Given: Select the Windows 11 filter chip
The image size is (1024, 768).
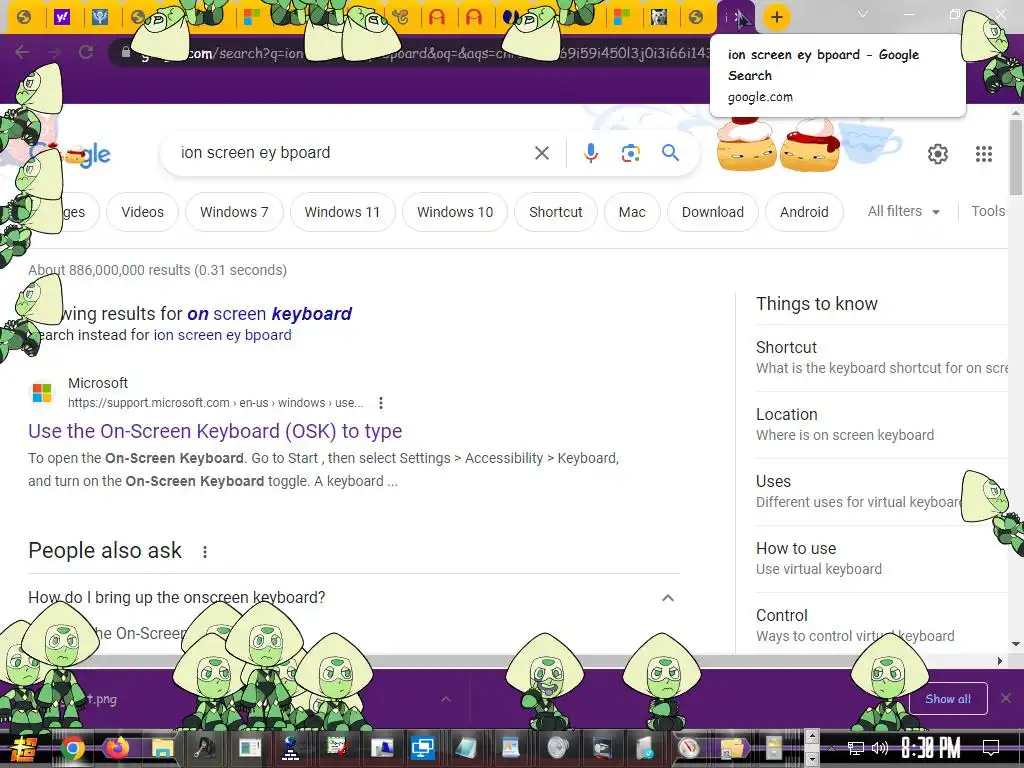Looking at the screenshot, I should (x=342, y=212).
